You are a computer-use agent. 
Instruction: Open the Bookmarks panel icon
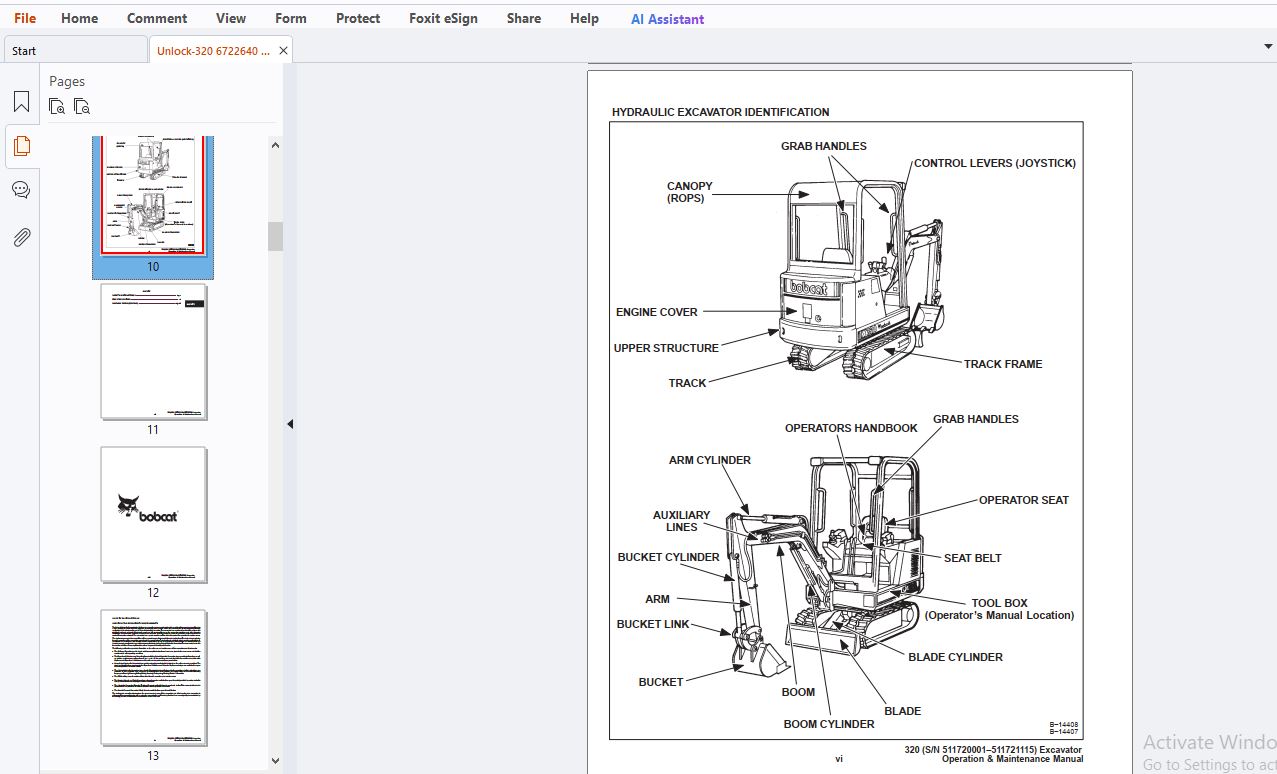pyautogui.click(x=21, y=101)
